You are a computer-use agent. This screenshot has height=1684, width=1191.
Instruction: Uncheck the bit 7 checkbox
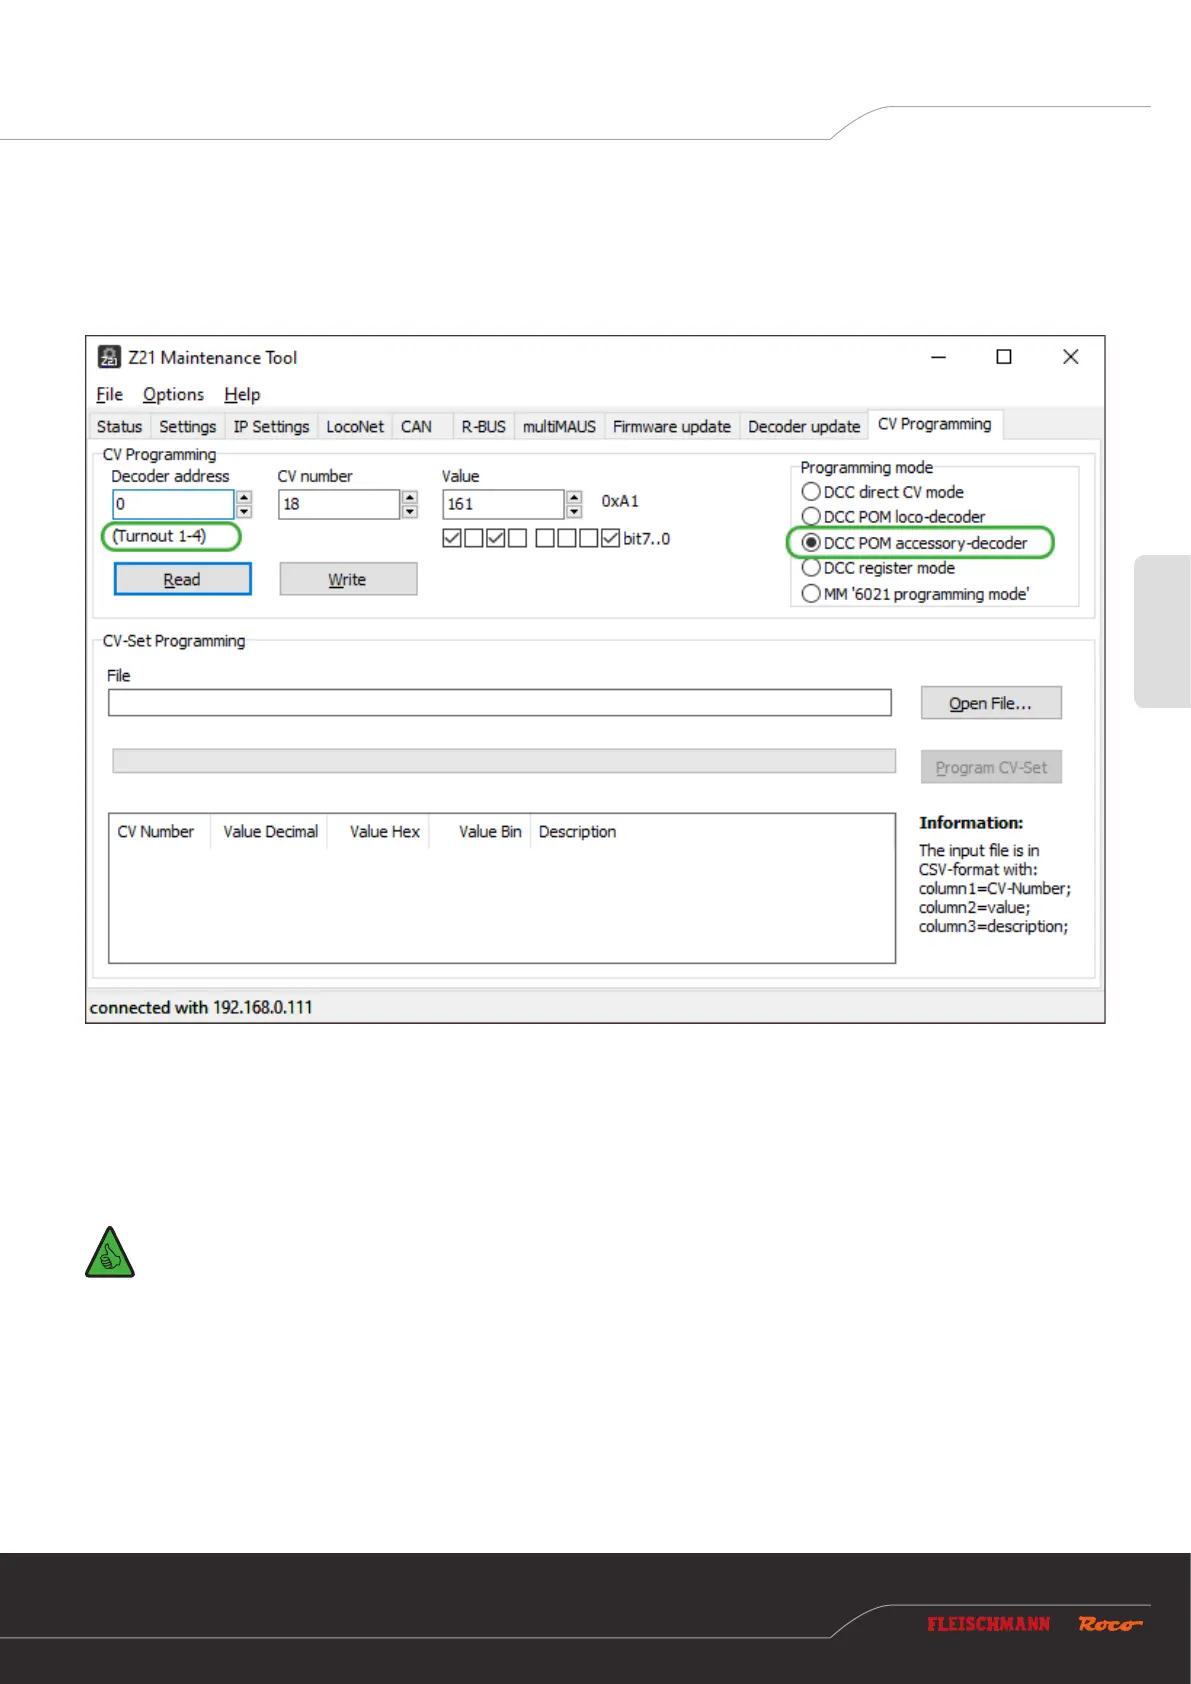(x=452, y=539)
